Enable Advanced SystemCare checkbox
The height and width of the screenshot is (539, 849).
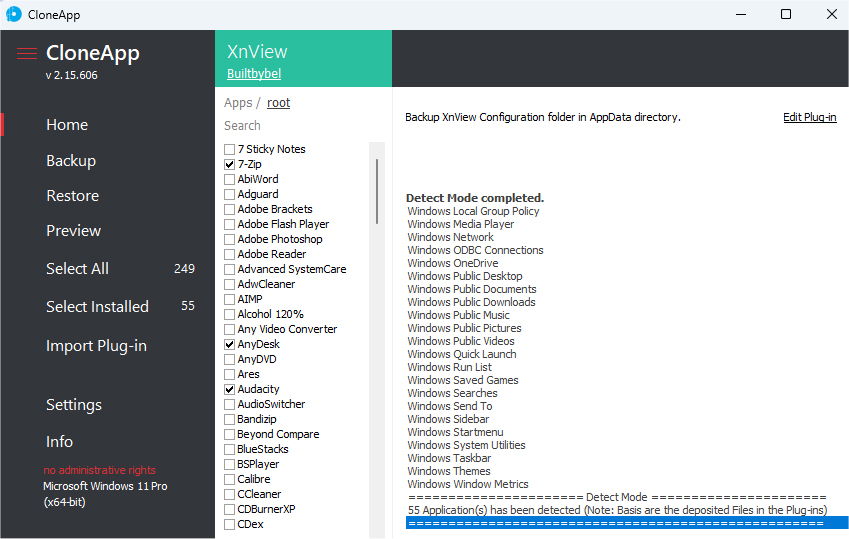point(230,269)
